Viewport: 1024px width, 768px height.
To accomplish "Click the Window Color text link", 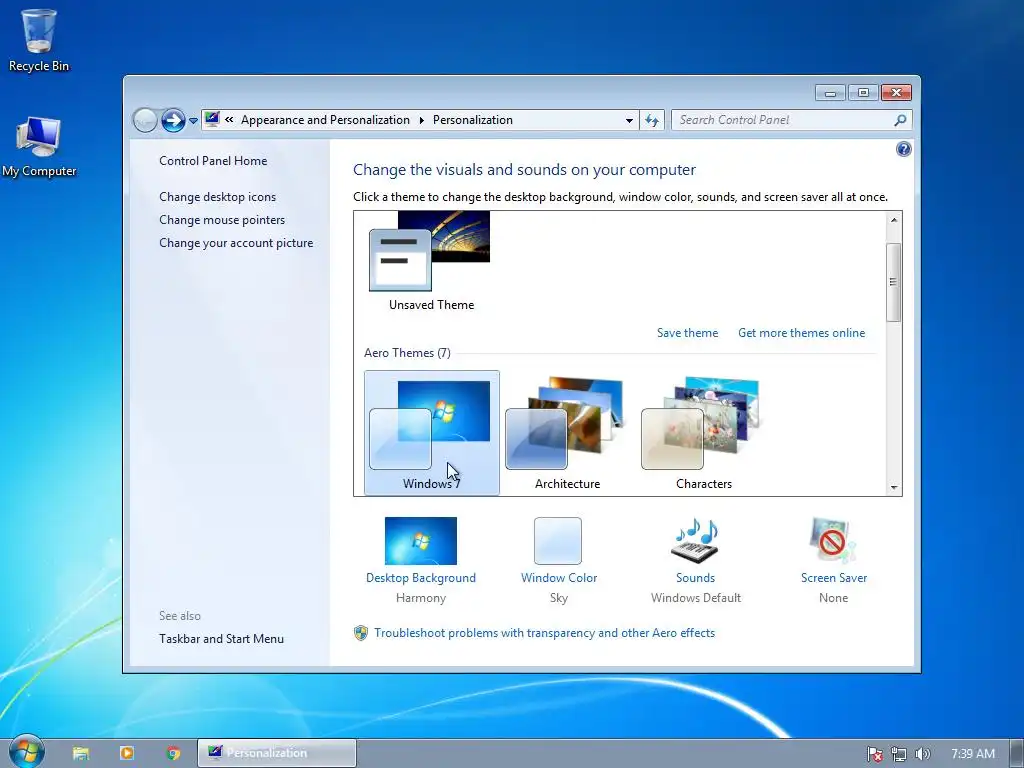I will coord(559,578).
